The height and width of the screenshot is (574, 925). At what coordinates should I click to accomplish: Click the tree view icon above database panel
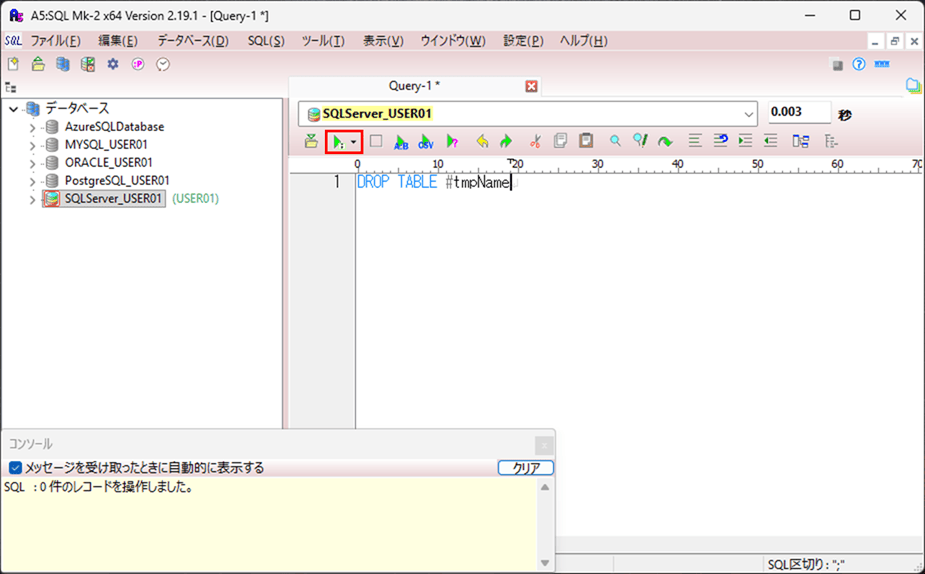click(x=11, y=88)
